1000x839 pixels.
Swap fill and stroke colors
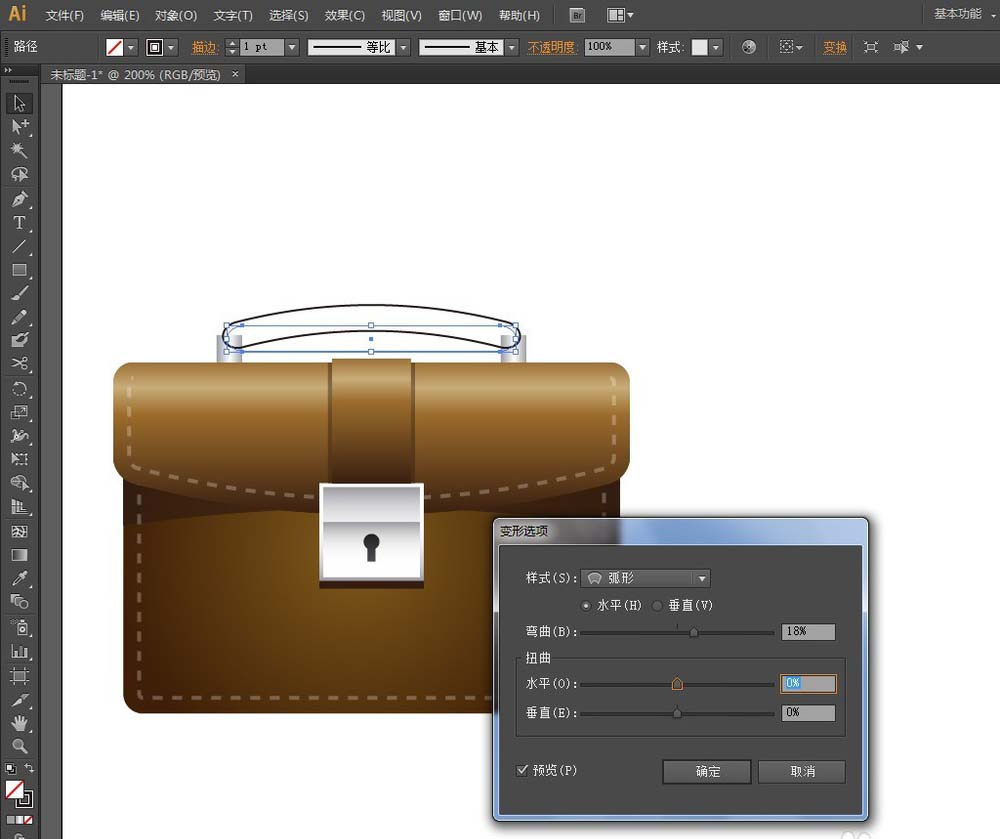point(29,768)
